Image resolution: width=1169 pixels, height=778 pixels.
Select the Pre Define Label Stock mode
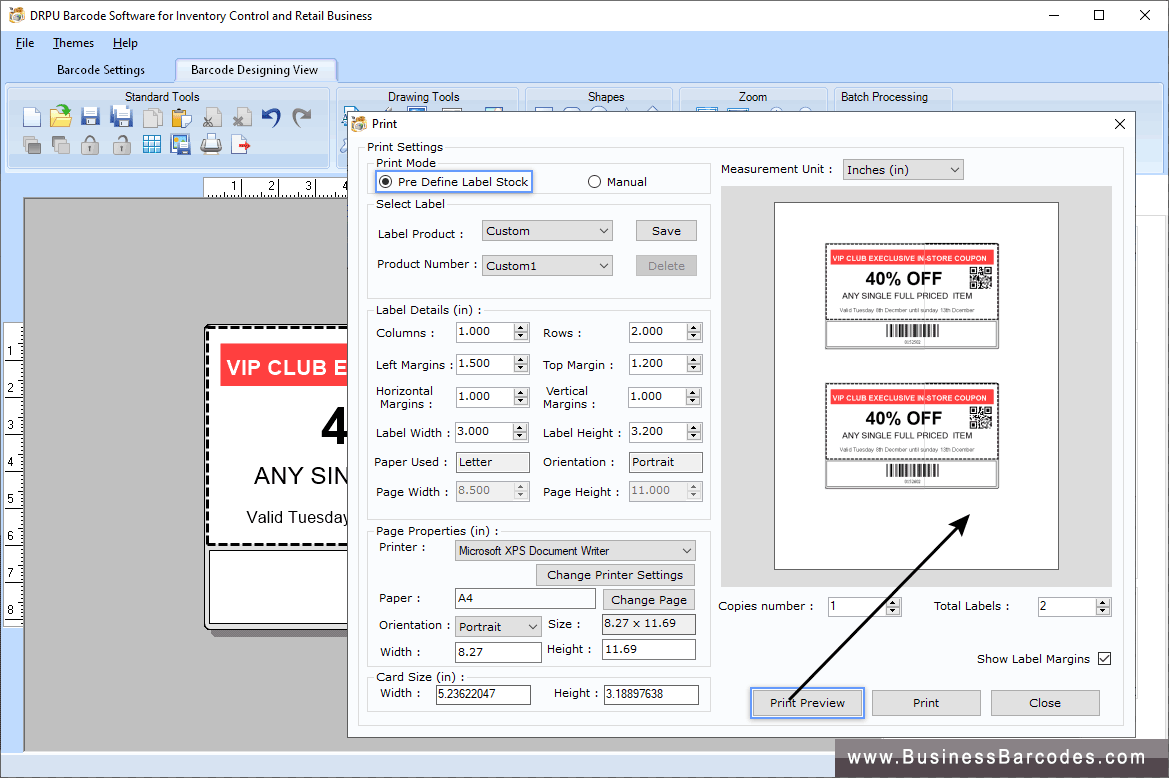(385, 181)
